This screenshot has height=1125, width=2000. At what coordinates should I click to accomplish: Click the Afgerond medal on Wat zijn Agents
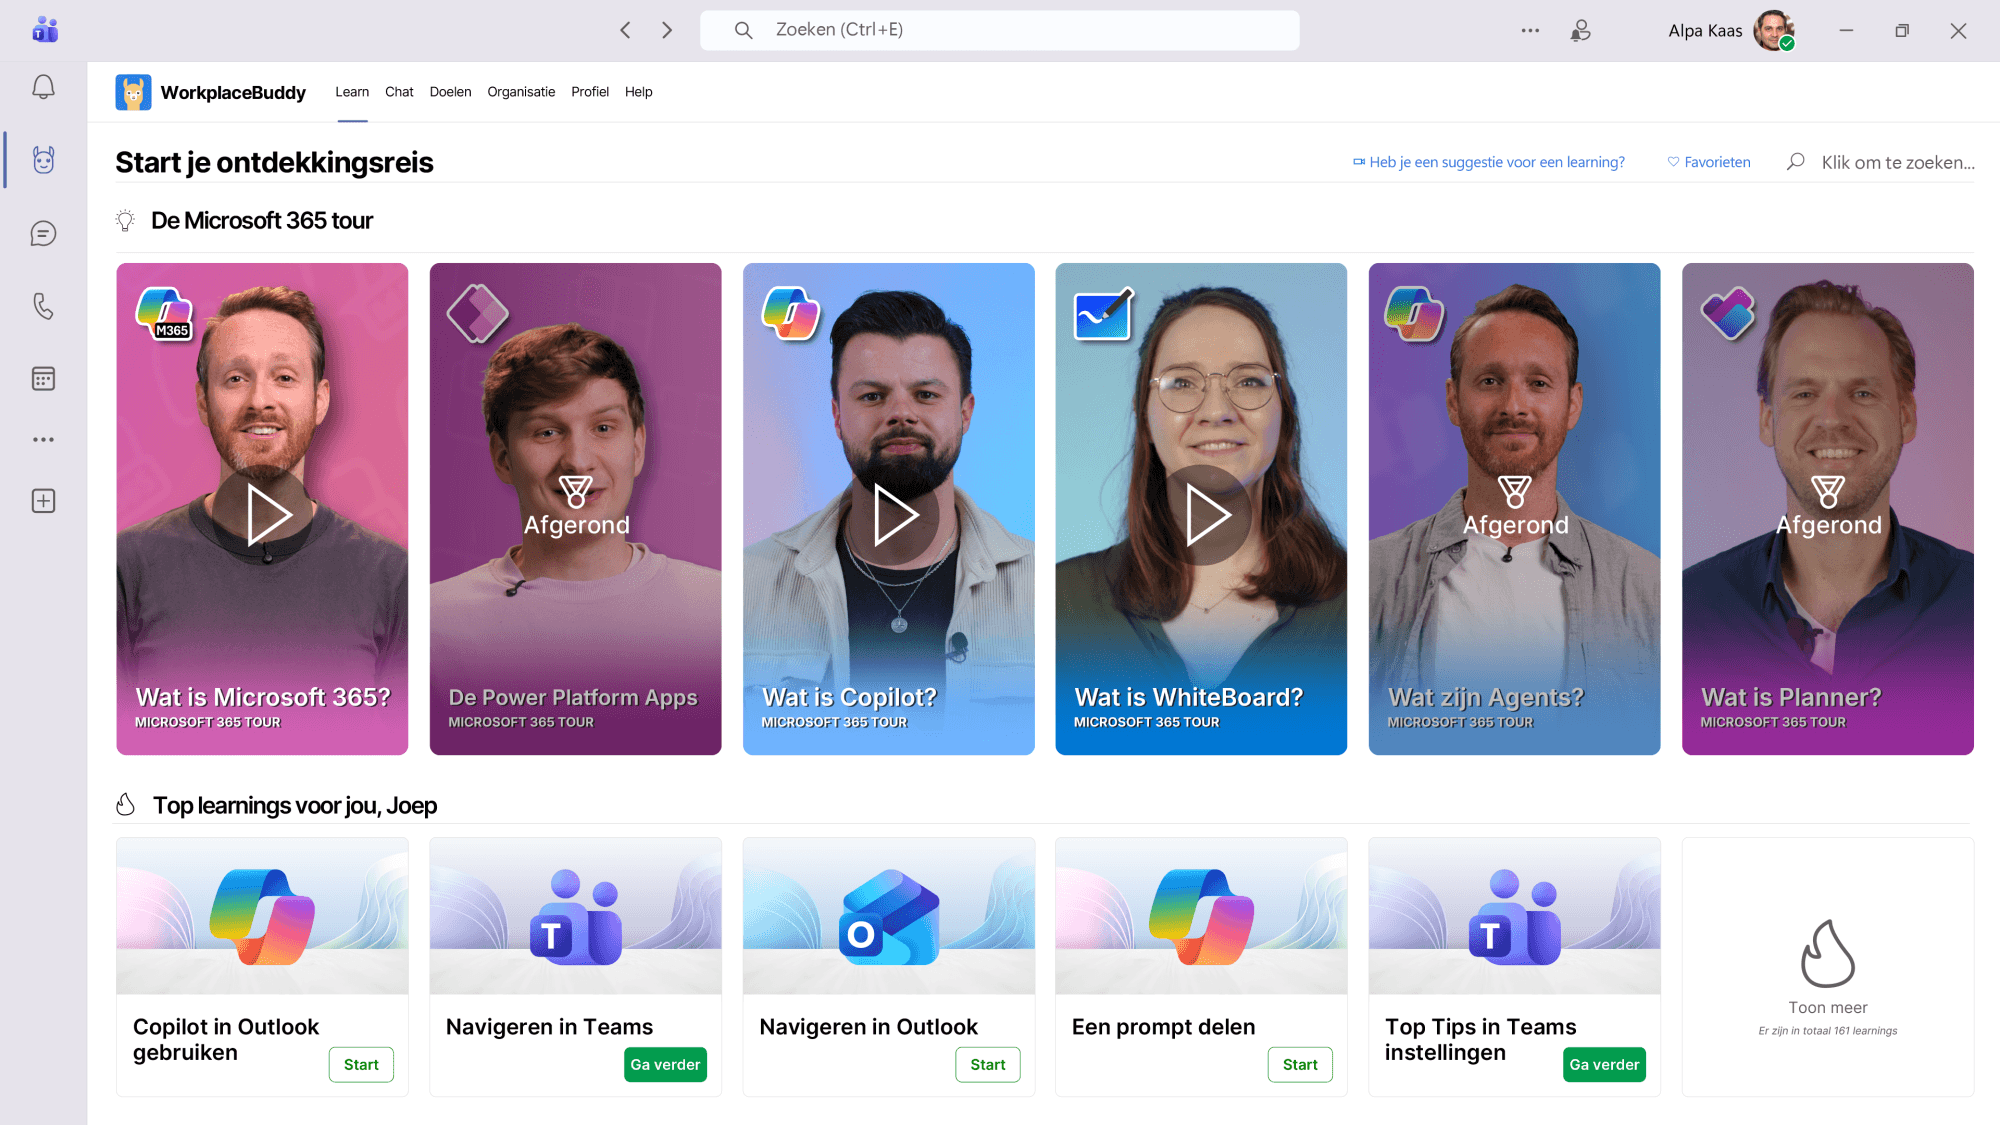pos(1515,491)
